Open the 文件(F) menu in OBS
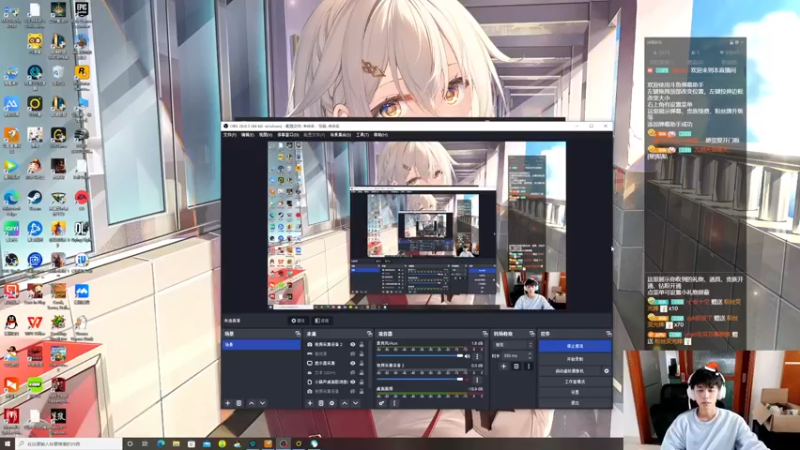 pyautogui.click(x=230, y=135)
